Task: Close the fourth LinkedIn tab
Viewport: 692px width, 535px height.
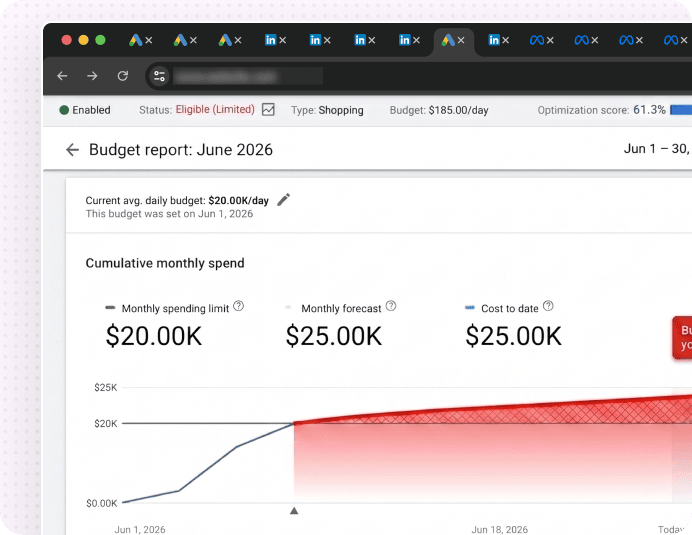Action: [x=416, y=41]
